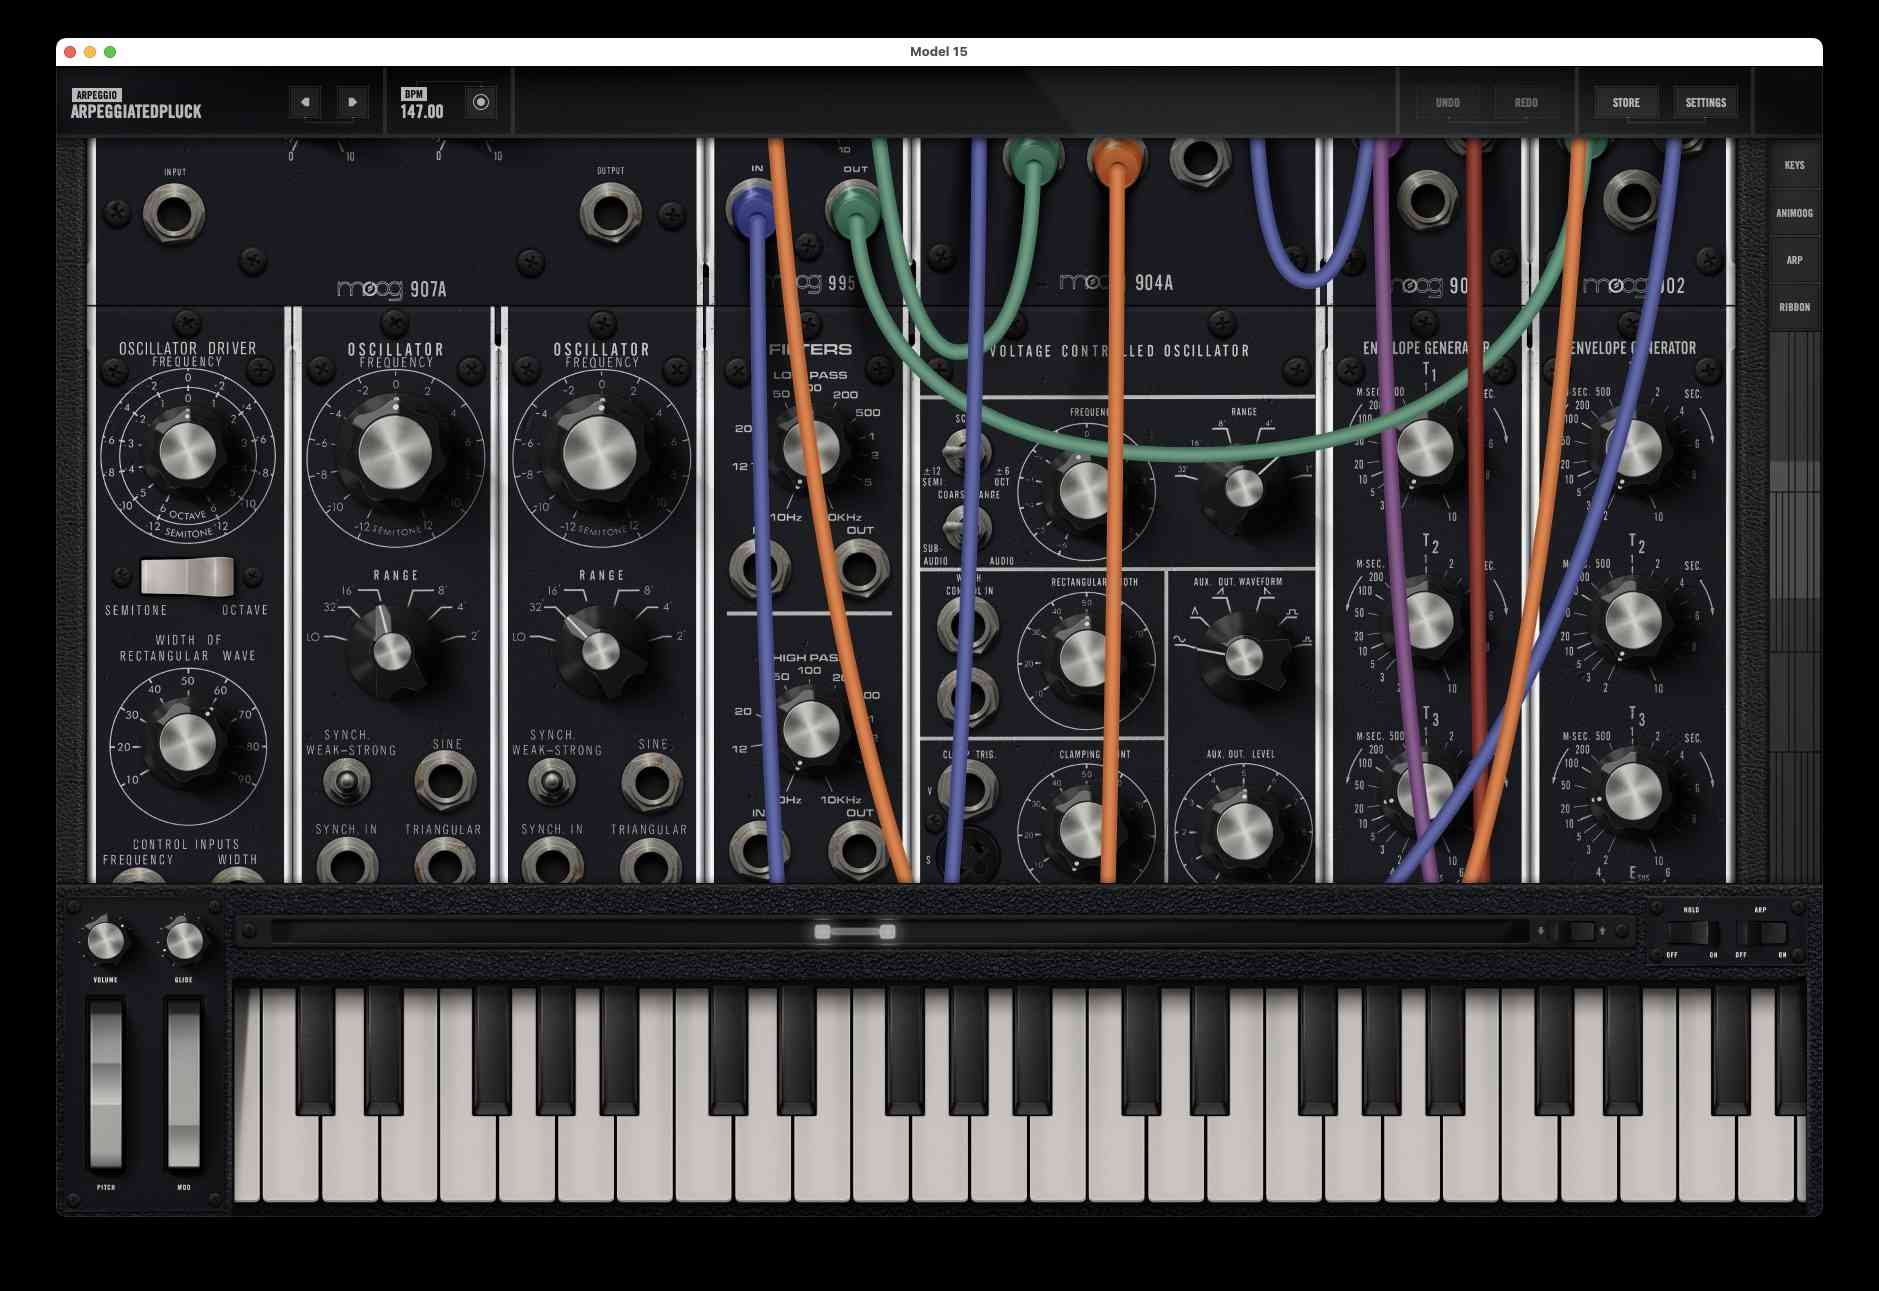Click the 995 OUT jack with green cable
This screenshot has width=1879, height=1291.
coord(855,210)
